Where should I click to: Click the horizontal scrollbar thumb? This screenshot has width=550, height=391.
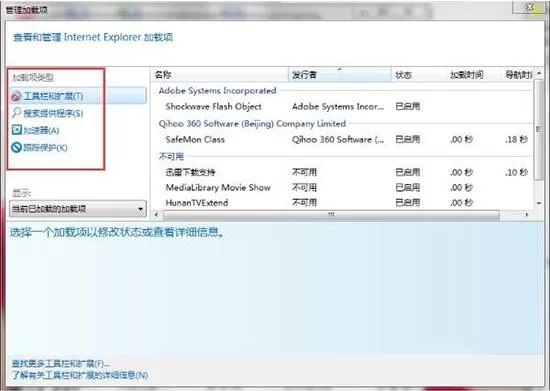(331, 215)
